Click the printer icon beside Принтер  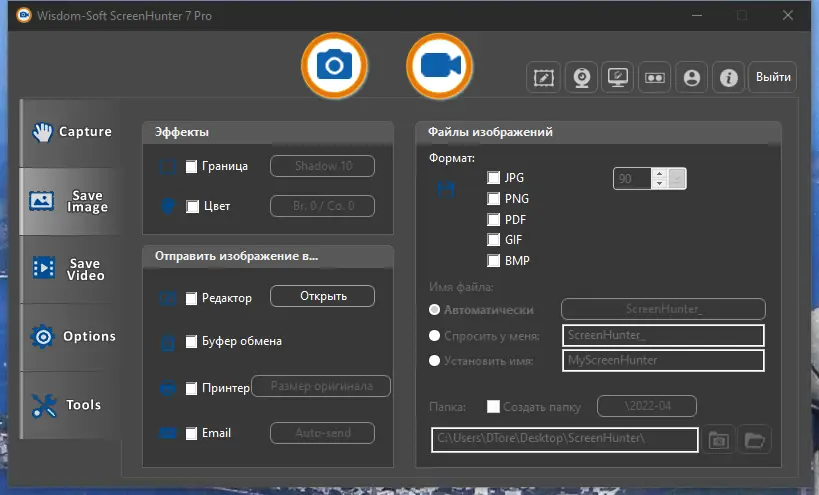(x=168, y=388)
